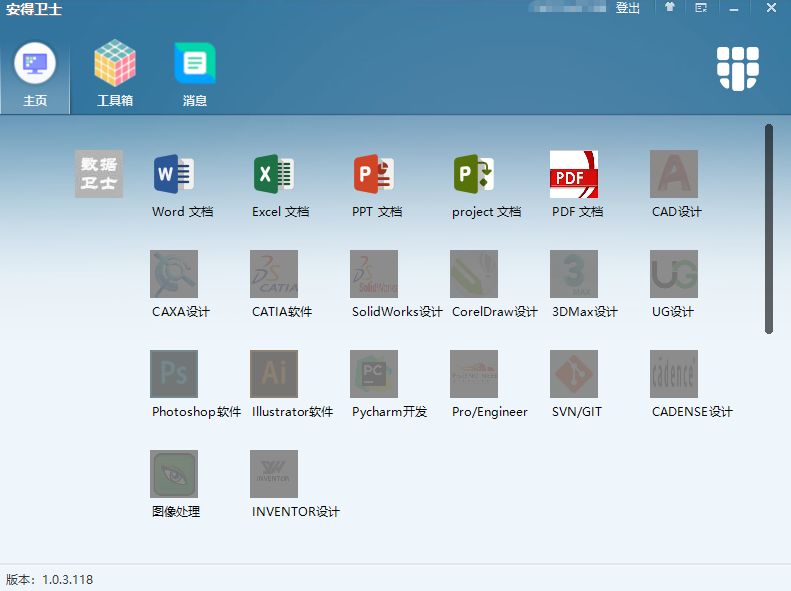
Task: Click the Photoshop软件 icon
Action: 174,374
